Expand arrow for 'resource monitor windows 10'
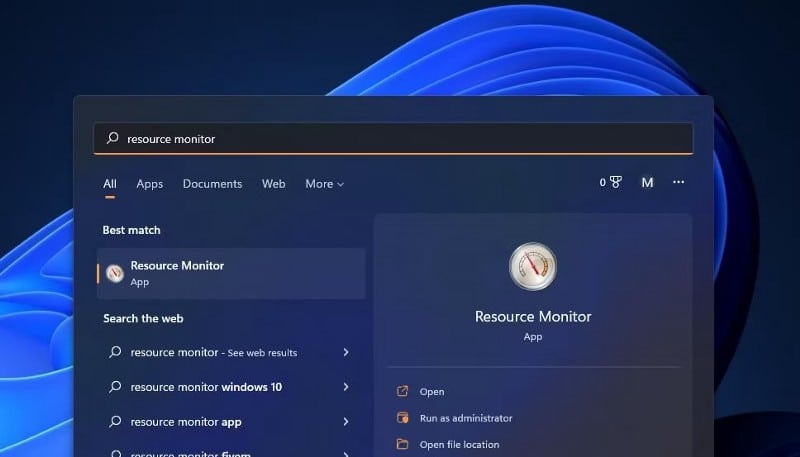 (346, 387)
